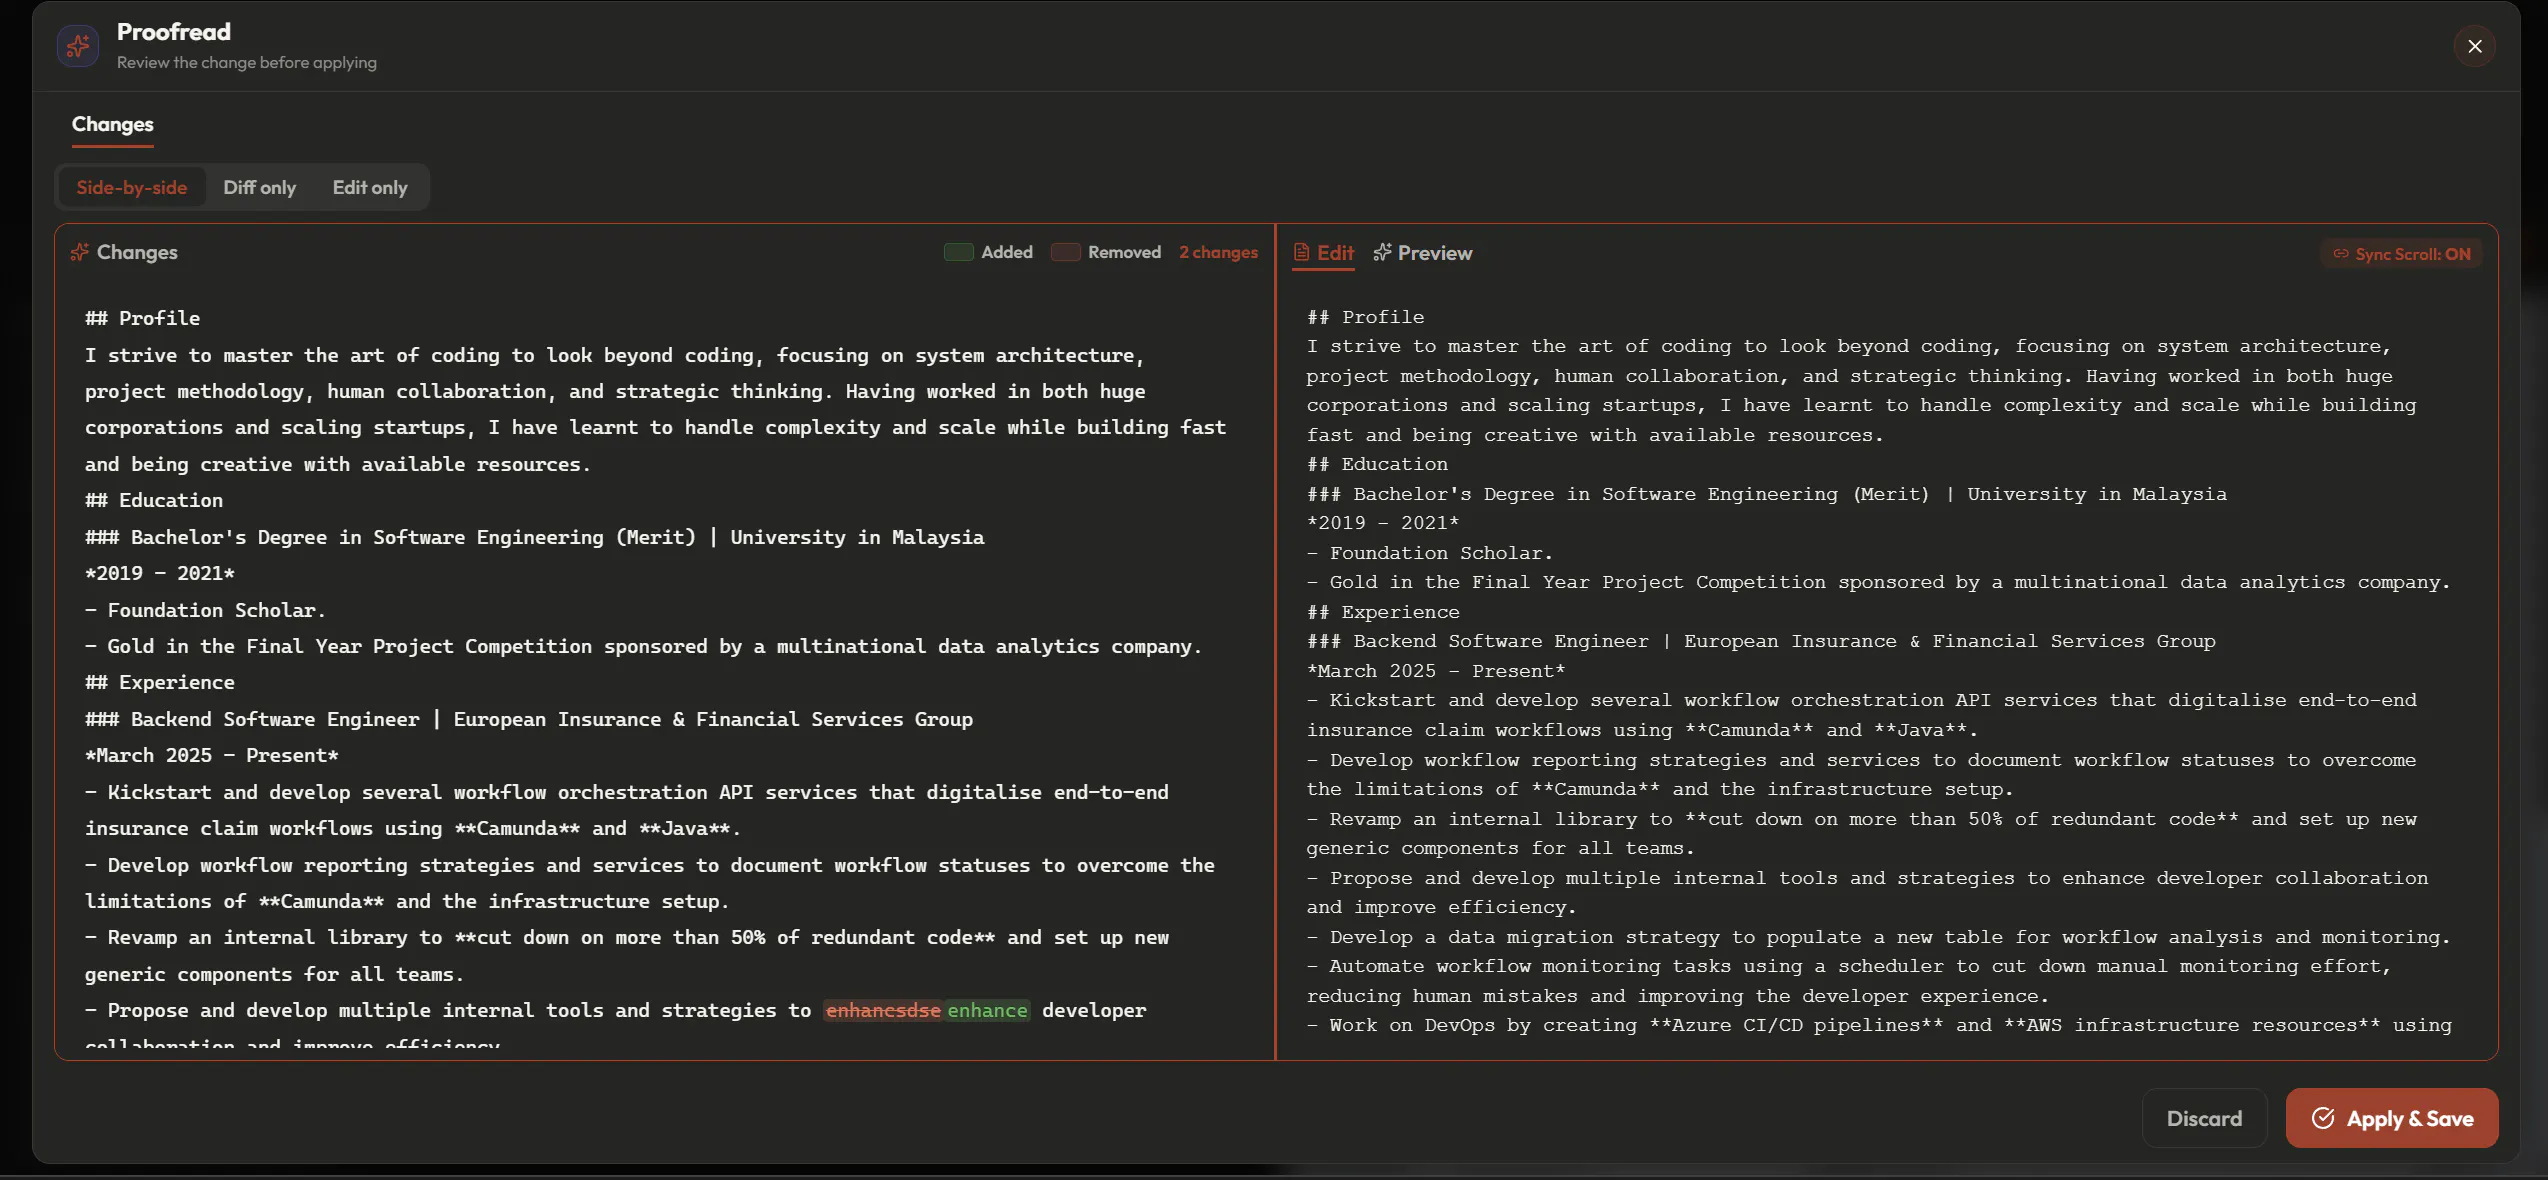Click the Sync Scroll link icon
Image resolution: width=2548 pixels, height=1180 pixels.
tap(2340, 254)
